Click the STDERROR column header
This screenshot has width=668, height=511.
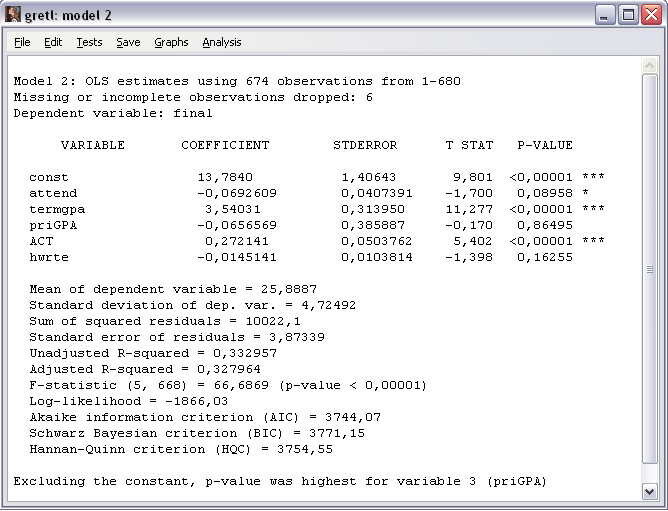coord(365,145)
